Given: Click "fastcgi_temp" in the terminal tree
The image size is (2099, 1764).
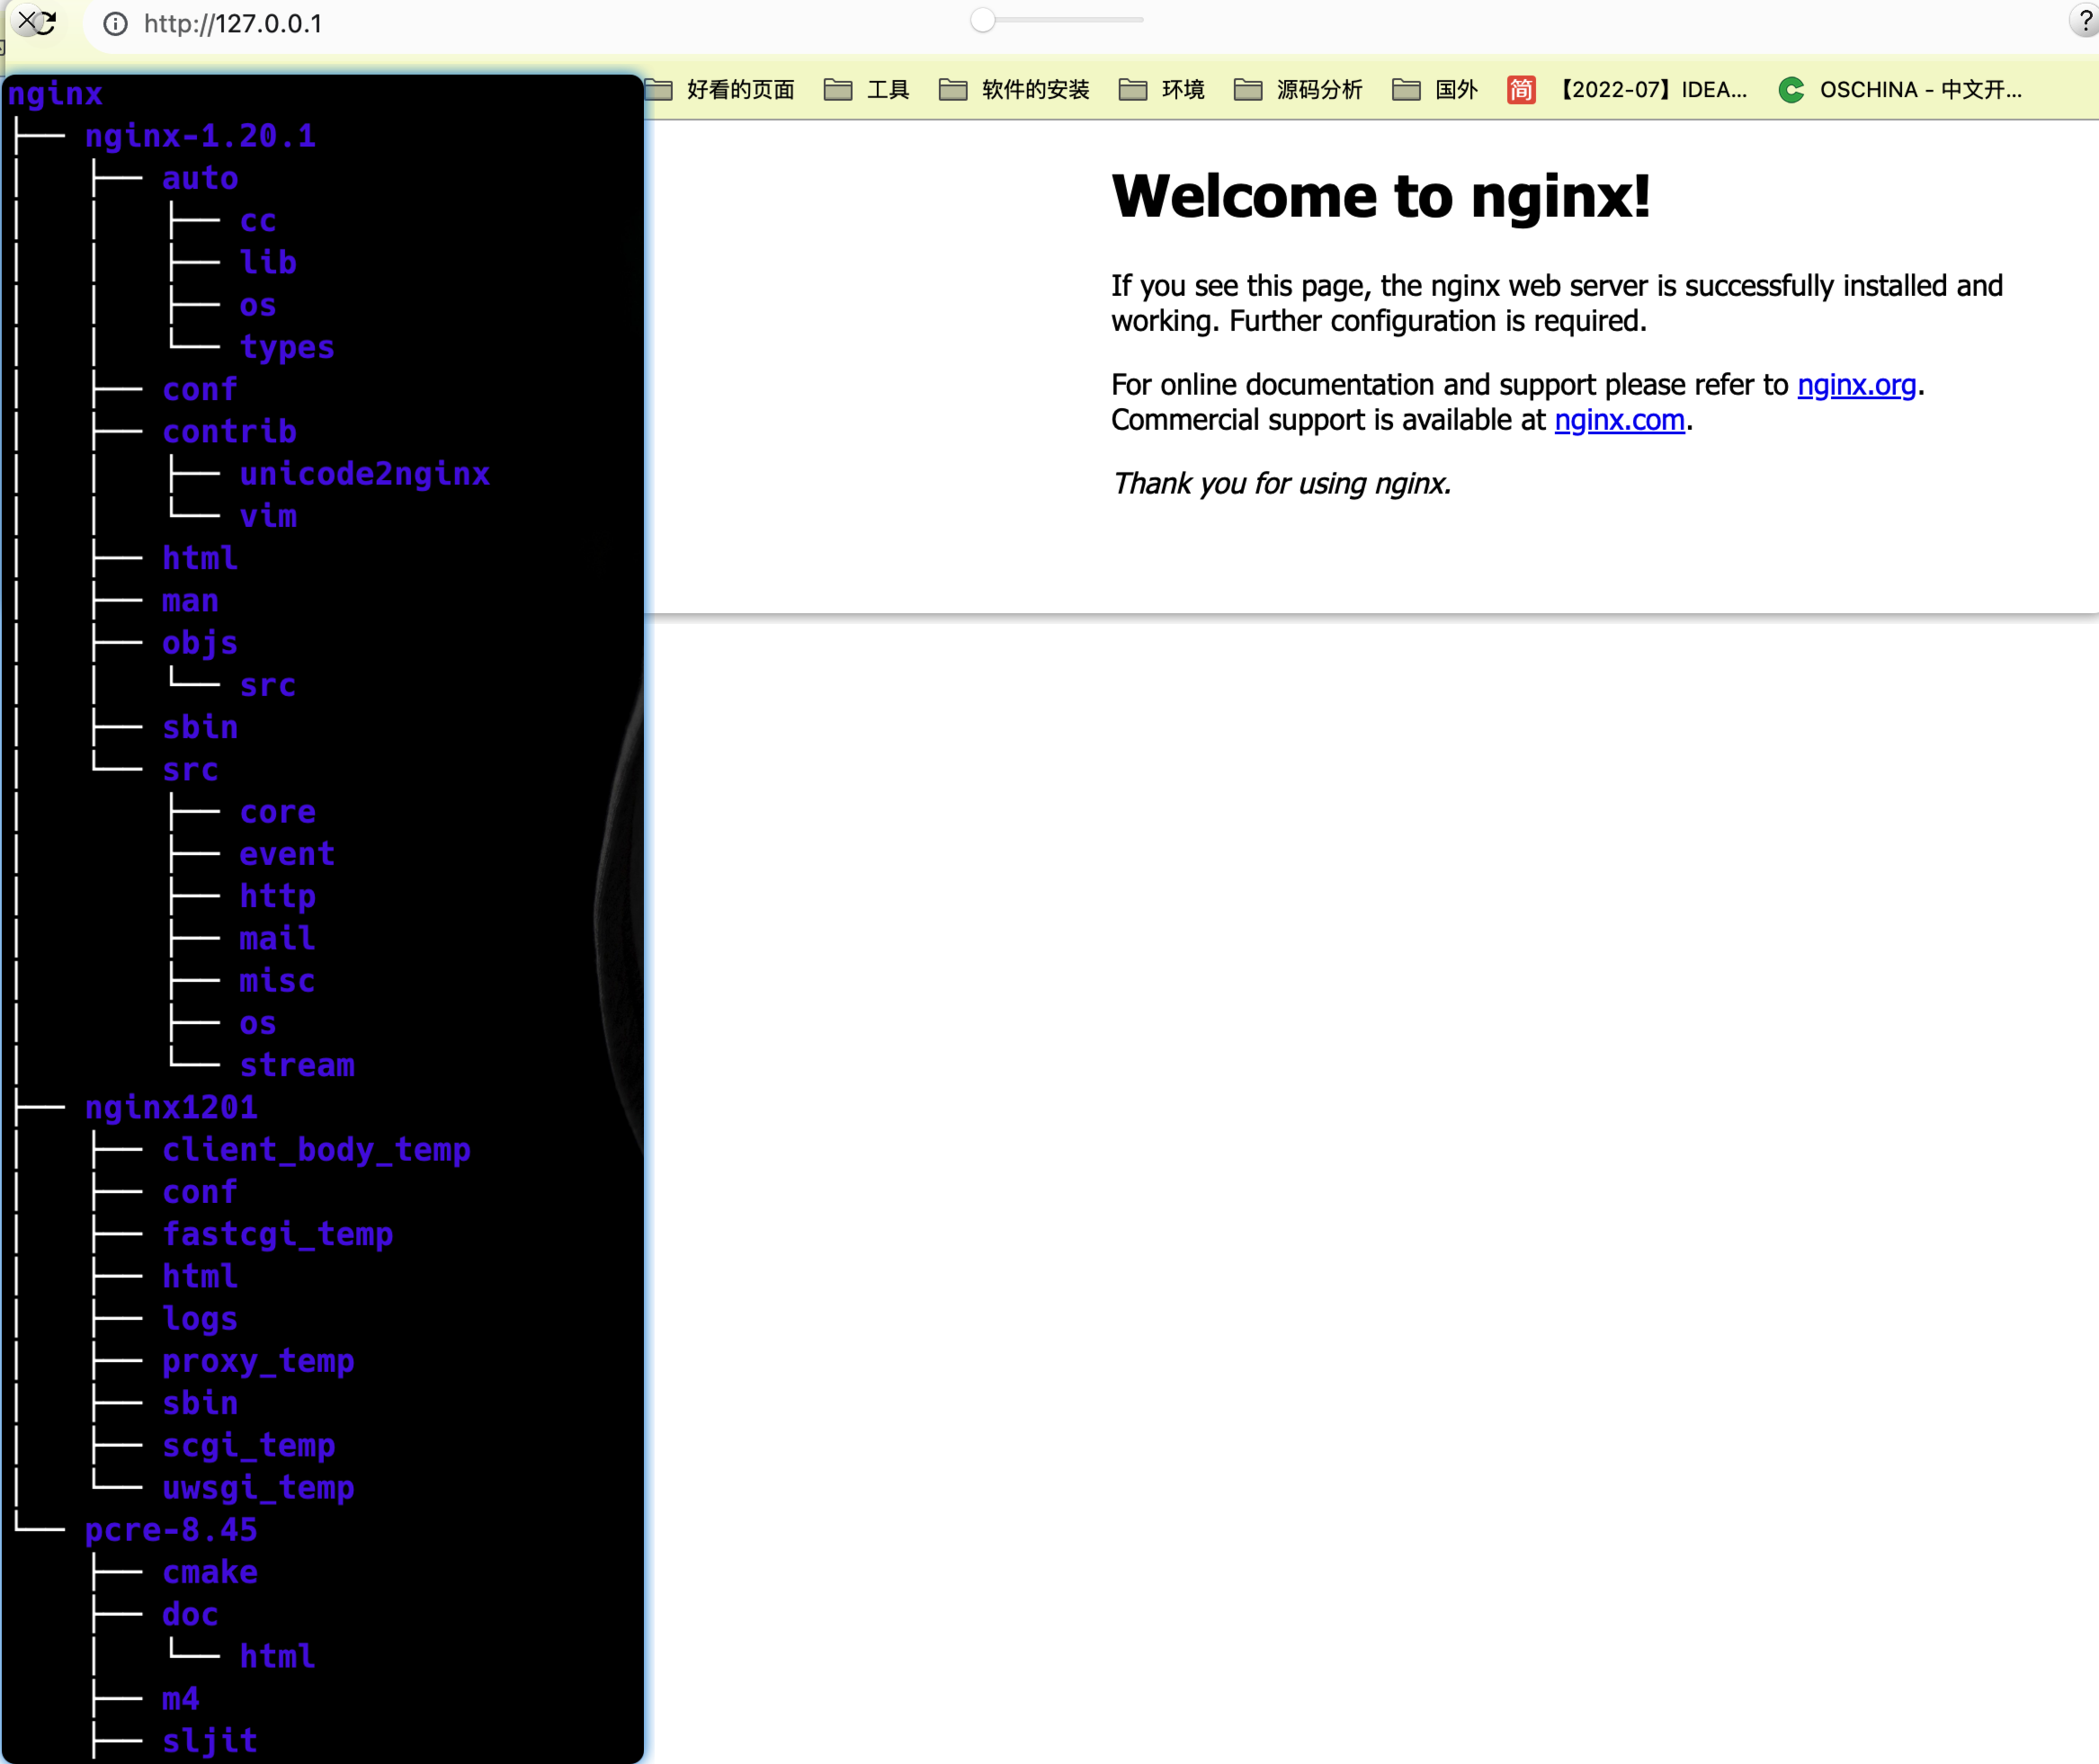Looking at the screenshot, I should [278, 1234].
